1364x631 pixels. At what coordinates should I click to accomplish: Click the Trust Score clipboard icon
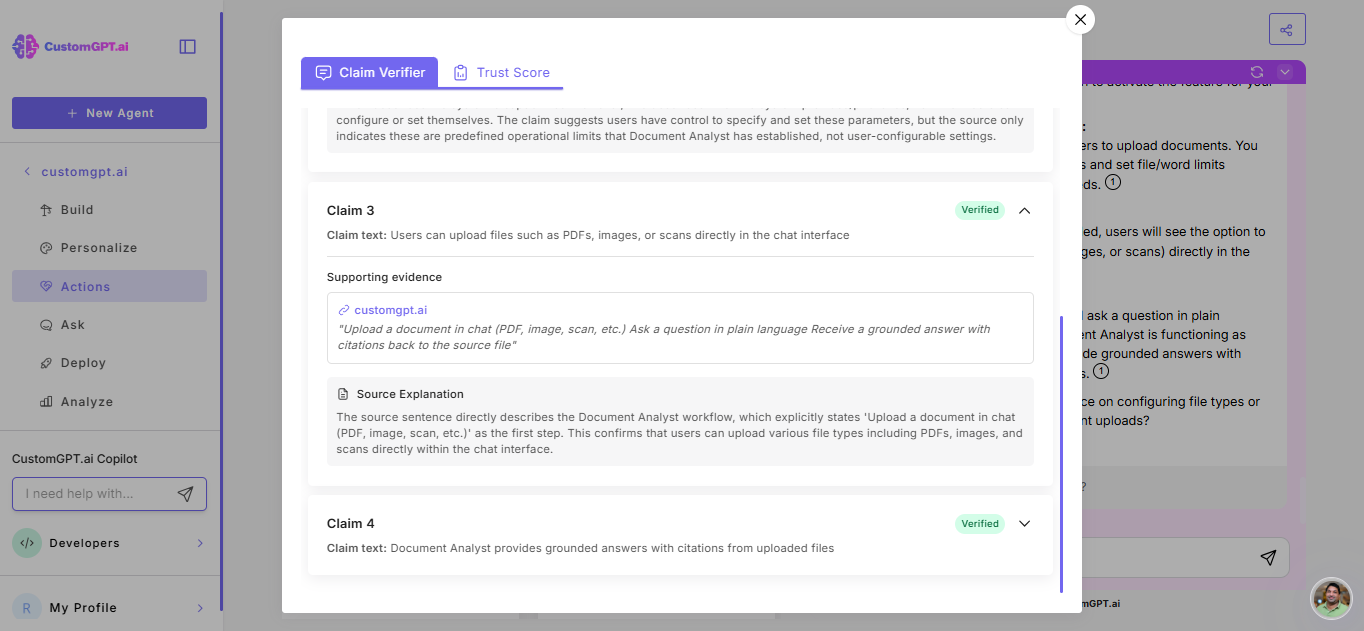coord(460,73)
